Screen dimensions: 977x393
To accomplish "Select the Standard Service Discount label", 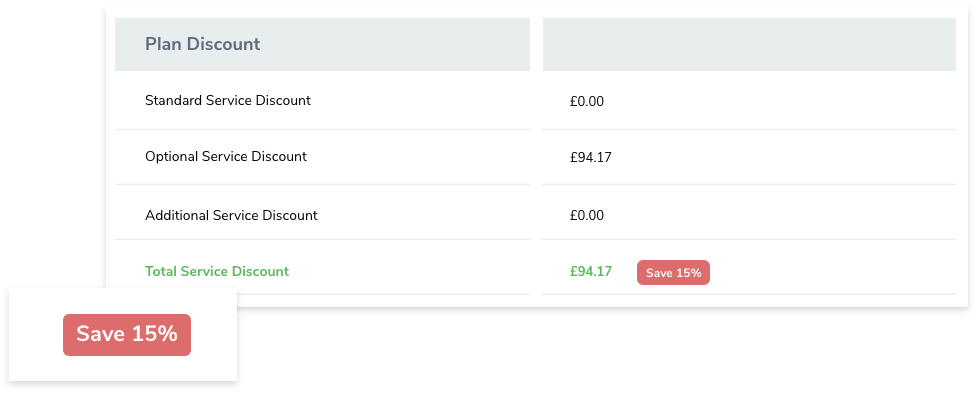I will click(227, 100).
